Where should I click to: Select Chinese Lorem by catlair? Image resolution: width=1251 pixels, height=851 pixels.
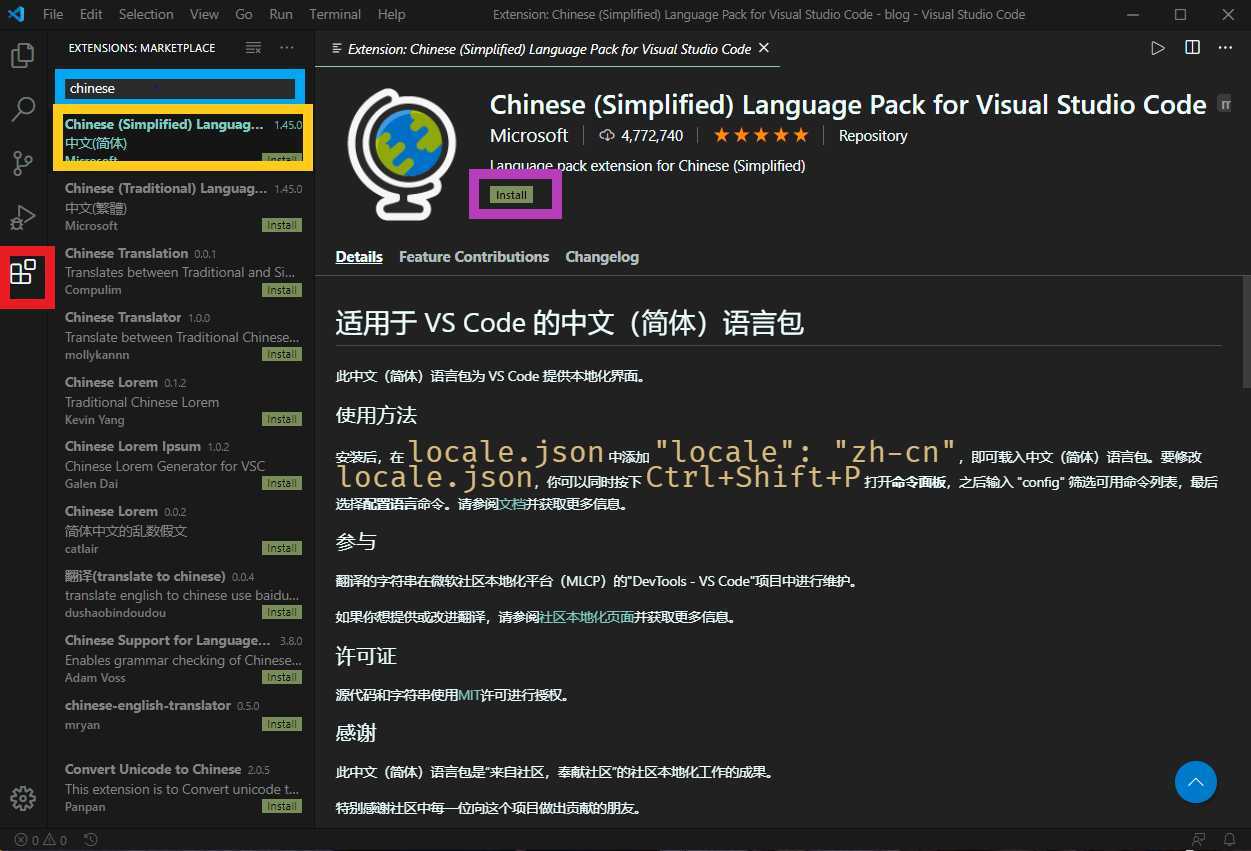[x=183, y=530]
